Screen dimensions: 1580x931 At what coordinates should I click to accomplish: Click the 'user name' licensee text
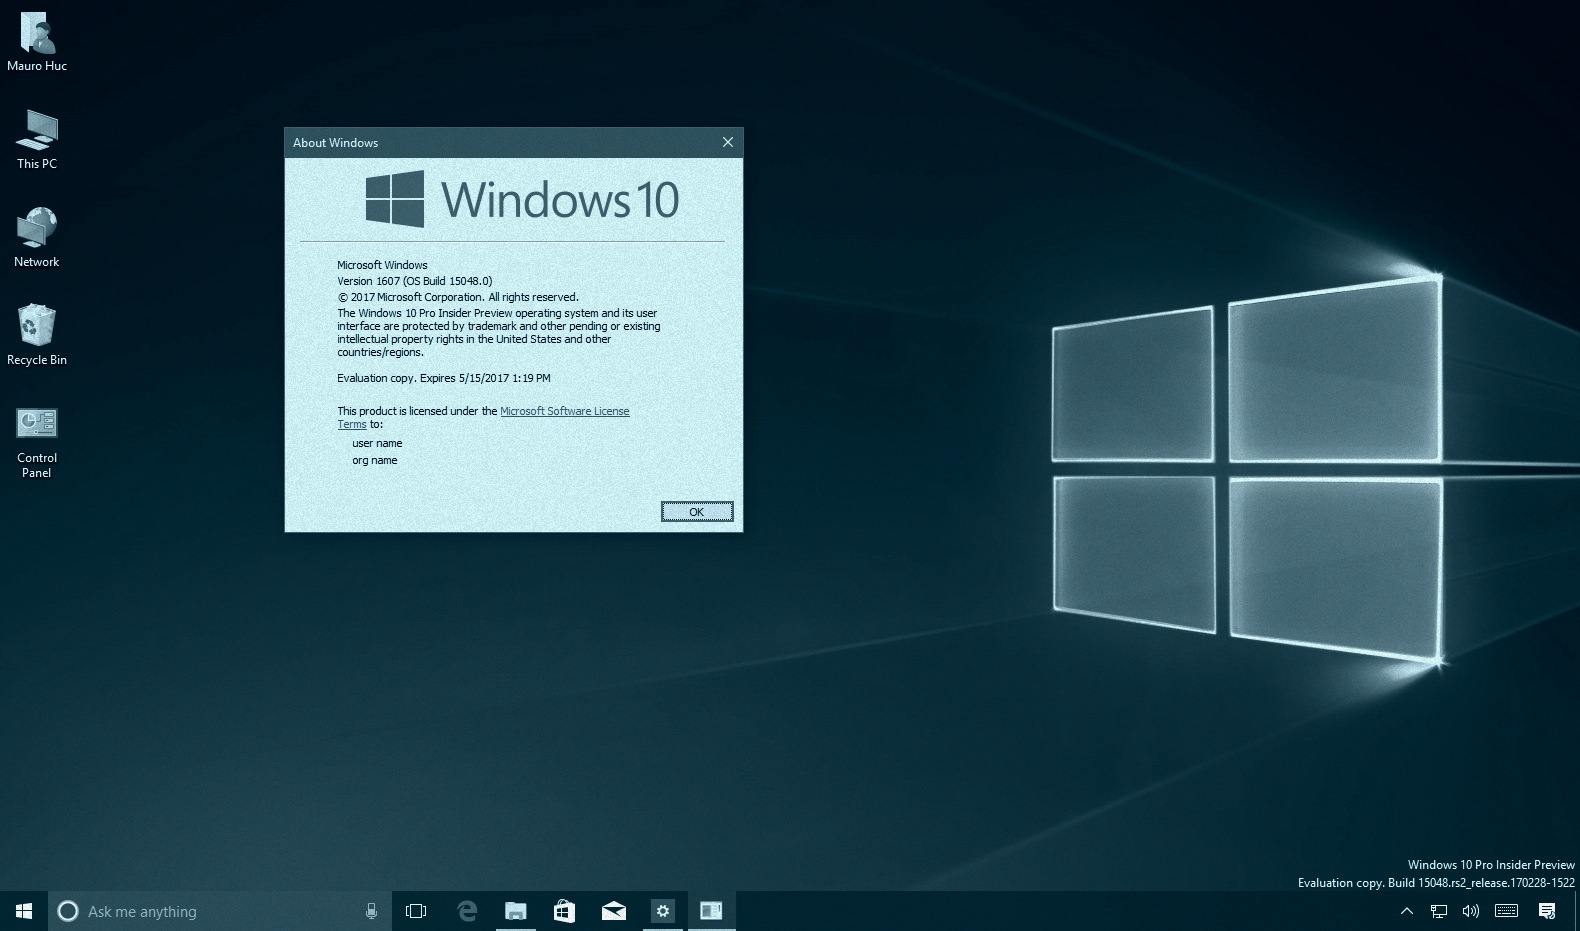377,443
